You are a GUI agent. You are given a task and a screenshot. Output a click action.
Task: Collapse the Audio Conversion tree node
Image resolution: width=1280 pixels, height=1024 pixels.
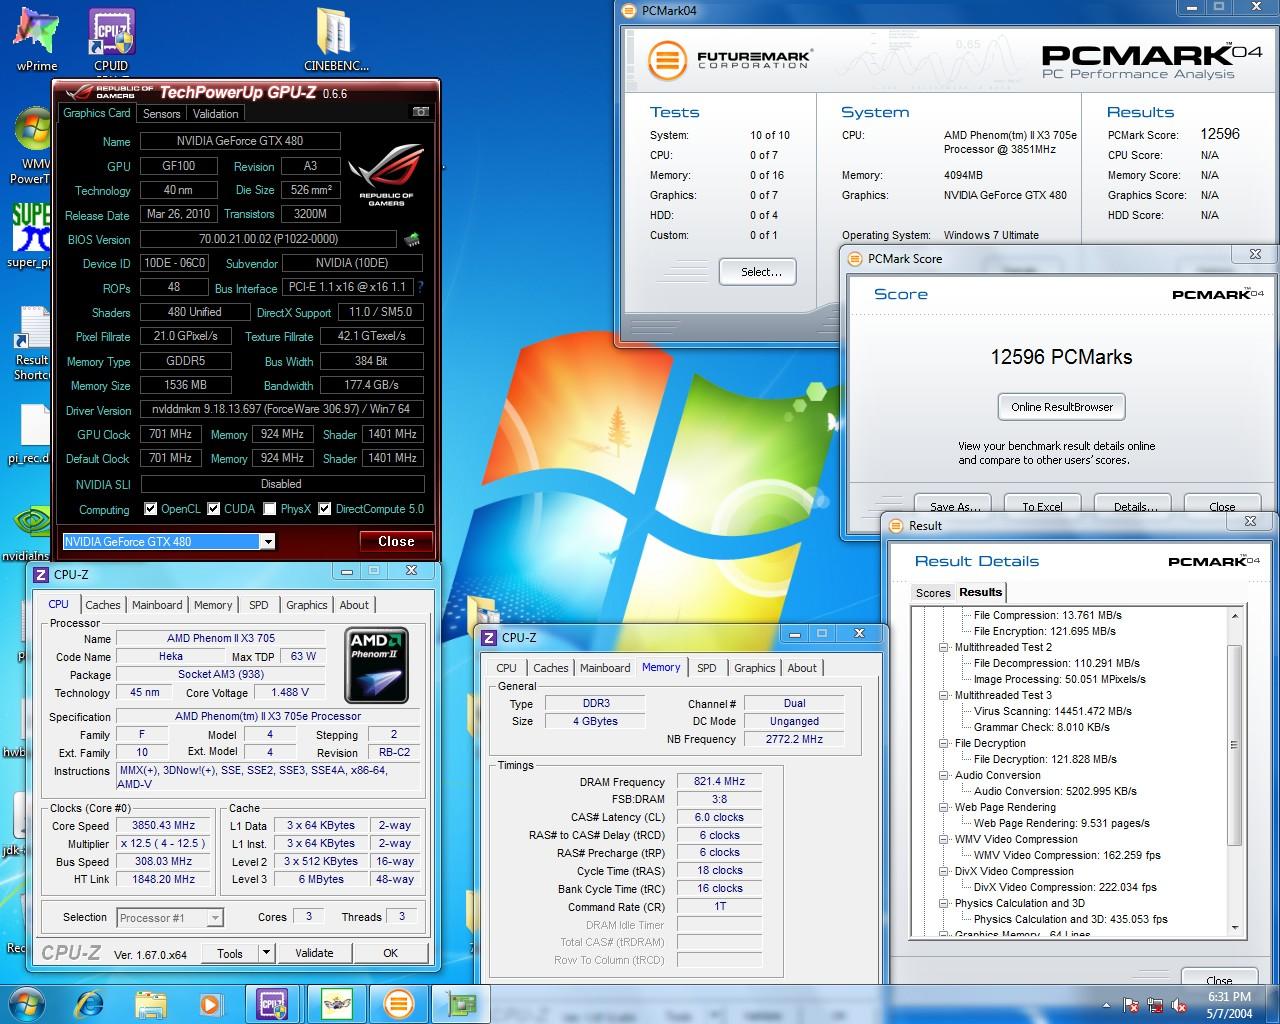[x=944, y=775]
